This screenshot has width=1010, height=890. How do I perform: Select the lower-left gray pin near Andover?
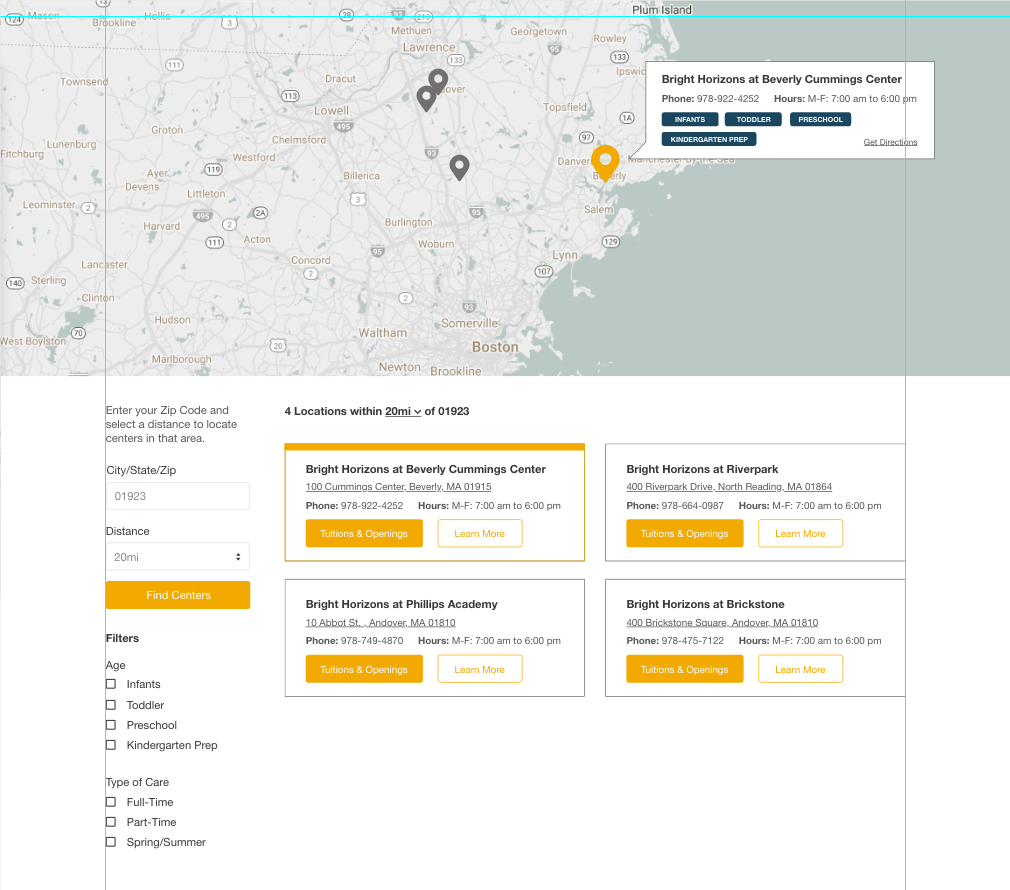click(x=426, y=99)
